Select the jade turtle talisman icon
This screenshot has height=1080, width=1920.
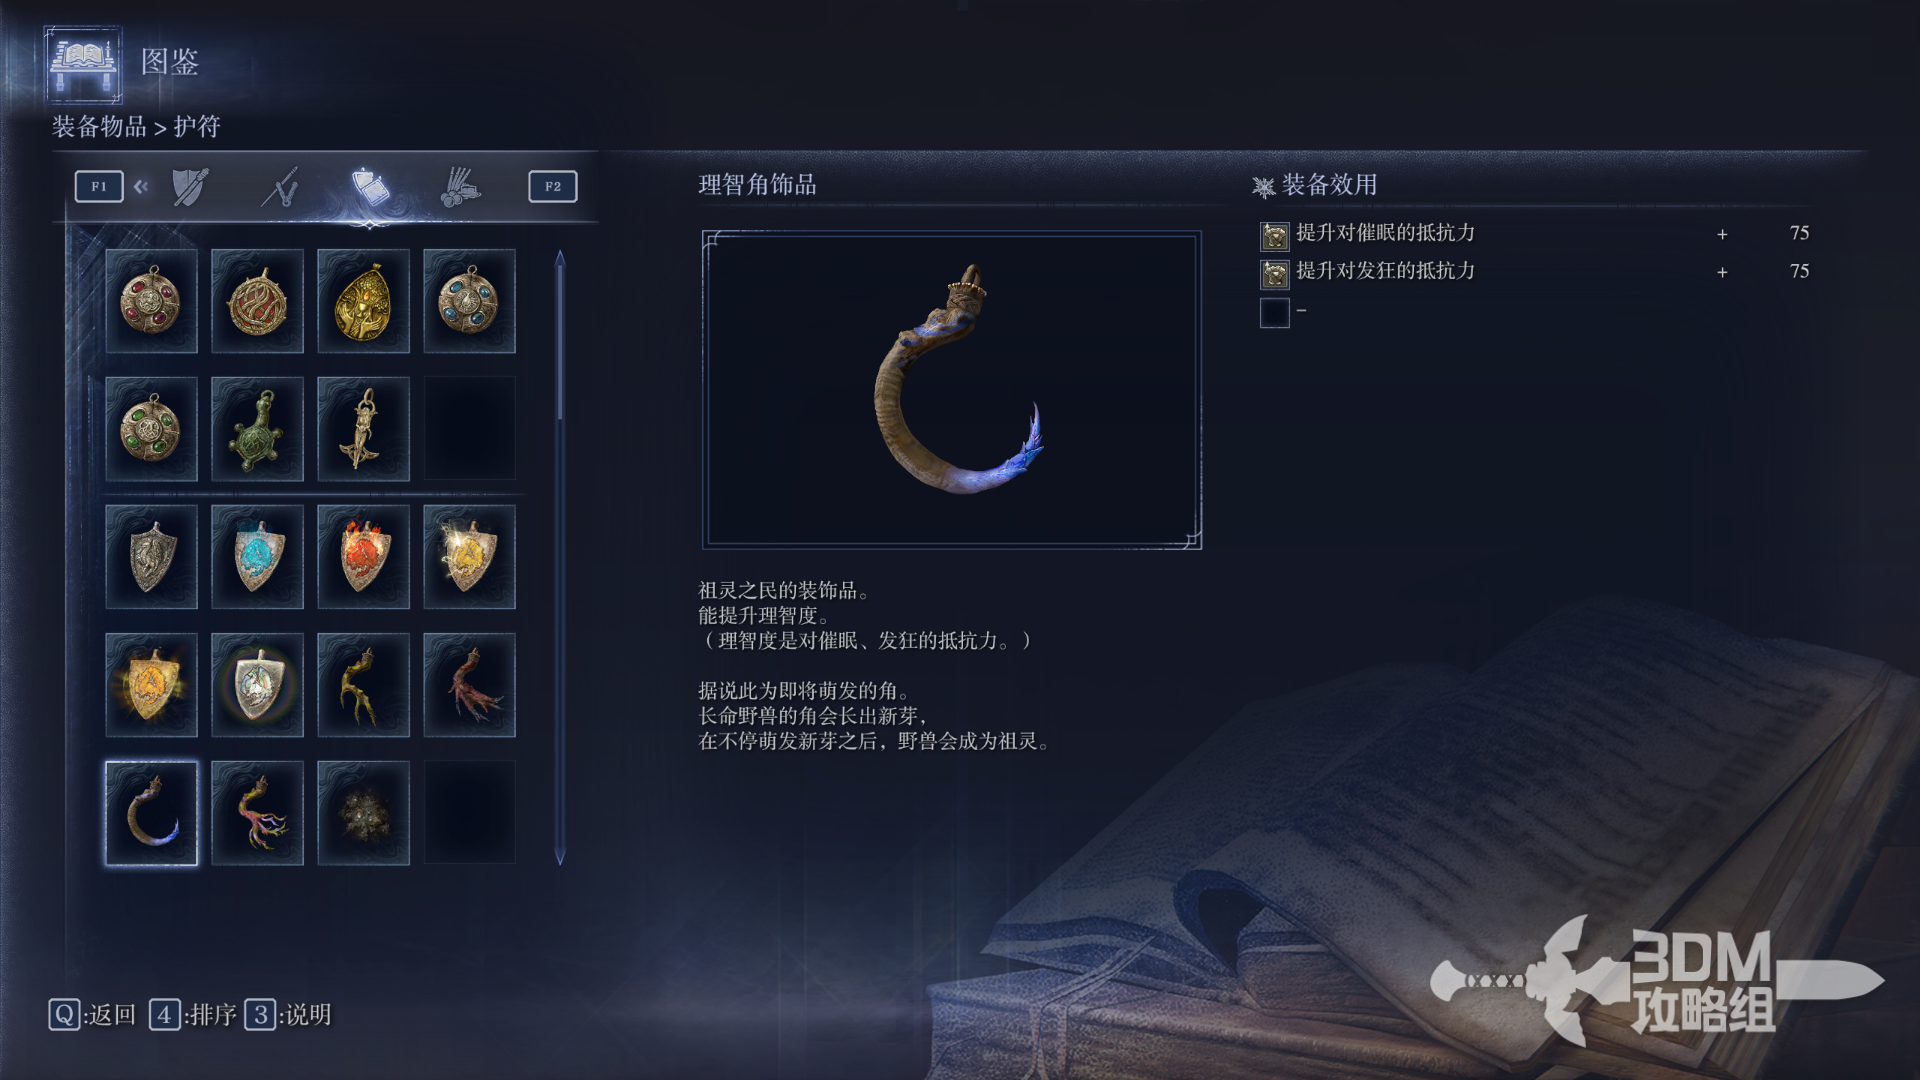[257, 429]
